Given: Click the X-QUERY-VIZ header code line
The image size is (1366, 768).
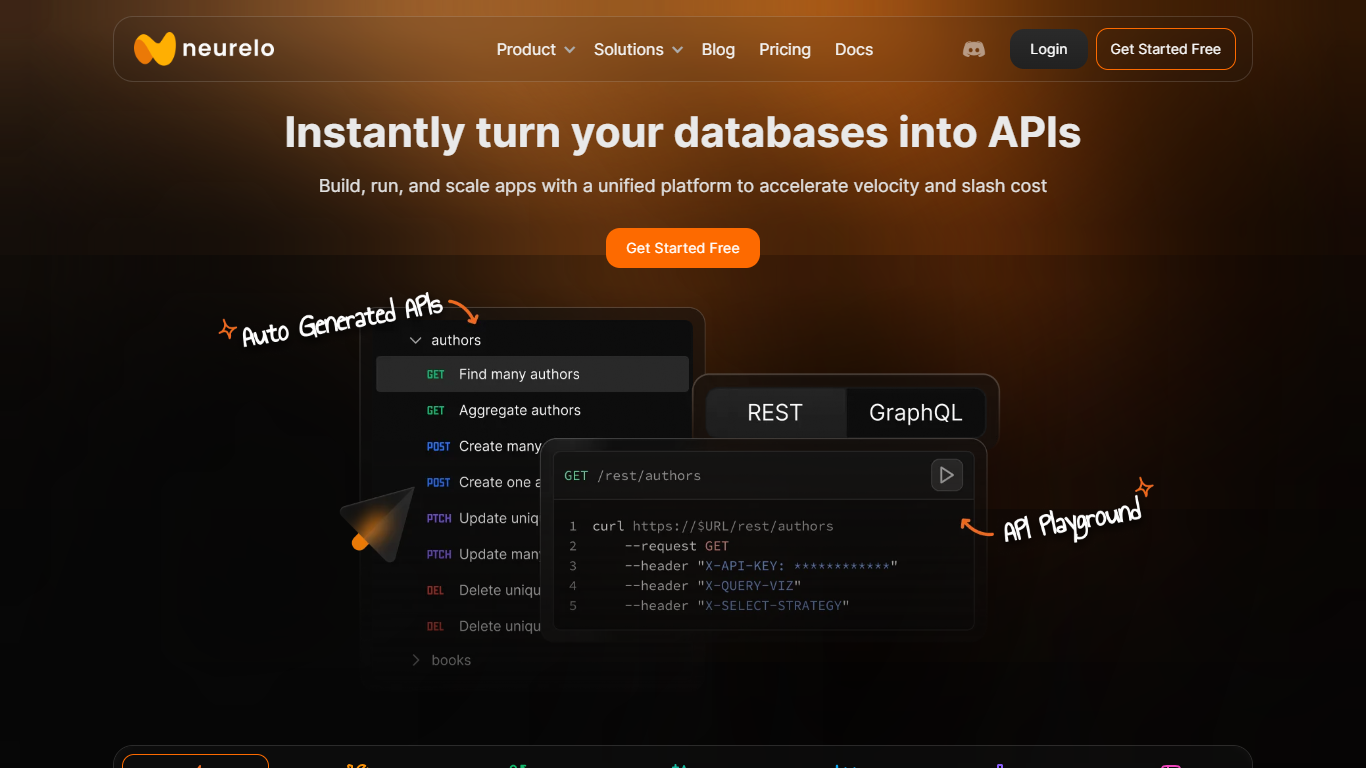Looking at the screenshot, I should tap(713, 586).
